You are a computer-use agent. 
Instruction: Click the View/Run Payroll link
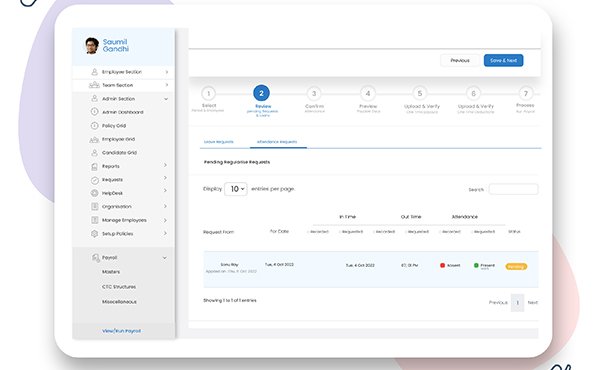pyautogui.click(x=121, y=331)
